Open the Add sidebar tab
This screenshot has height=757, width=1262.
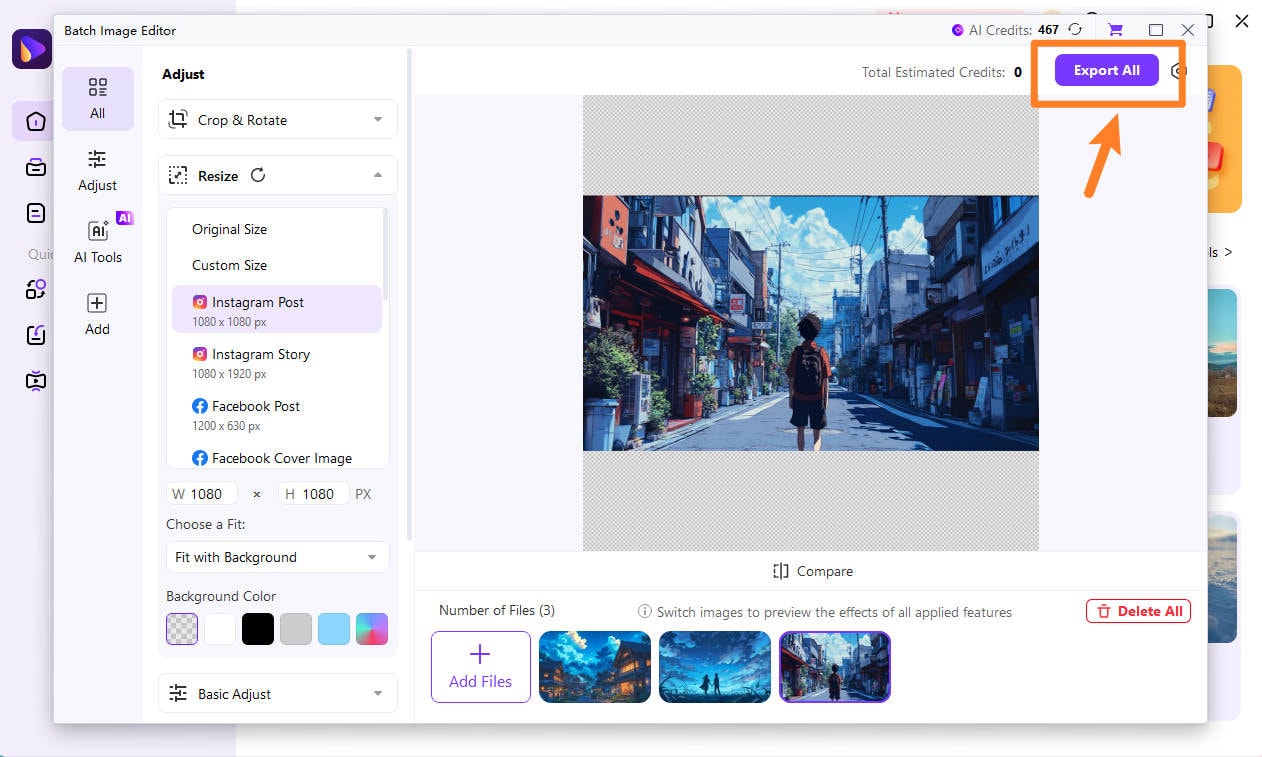pos(97,315)
